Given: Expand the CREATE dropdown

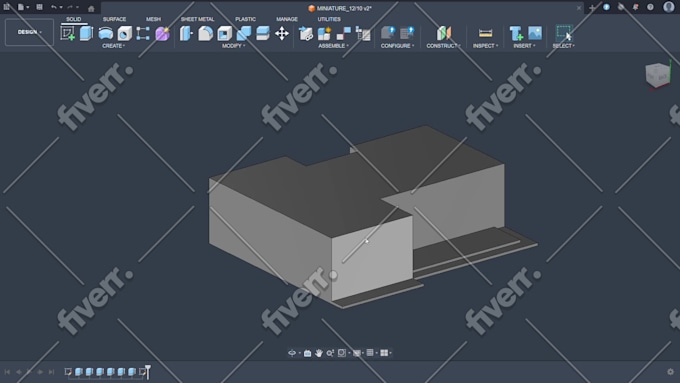Looking at the screenshot, I should tap(113, 46).
